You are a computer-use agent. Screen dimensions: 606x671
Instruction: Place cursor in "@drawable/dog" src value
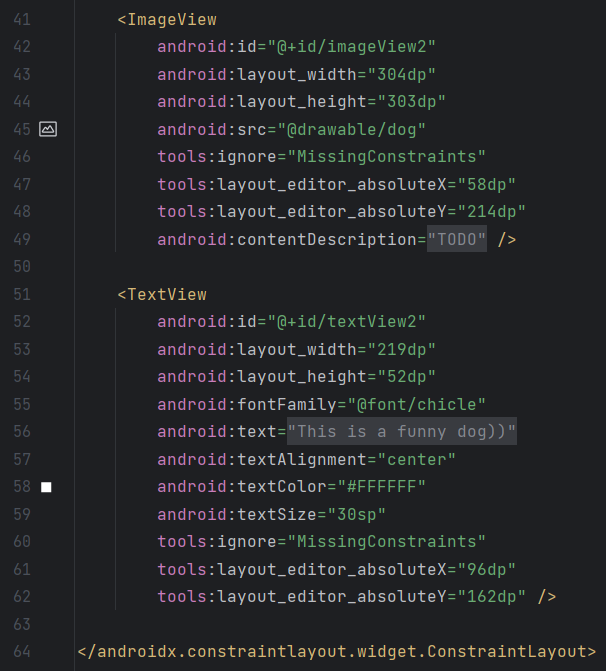click(351, 129)
